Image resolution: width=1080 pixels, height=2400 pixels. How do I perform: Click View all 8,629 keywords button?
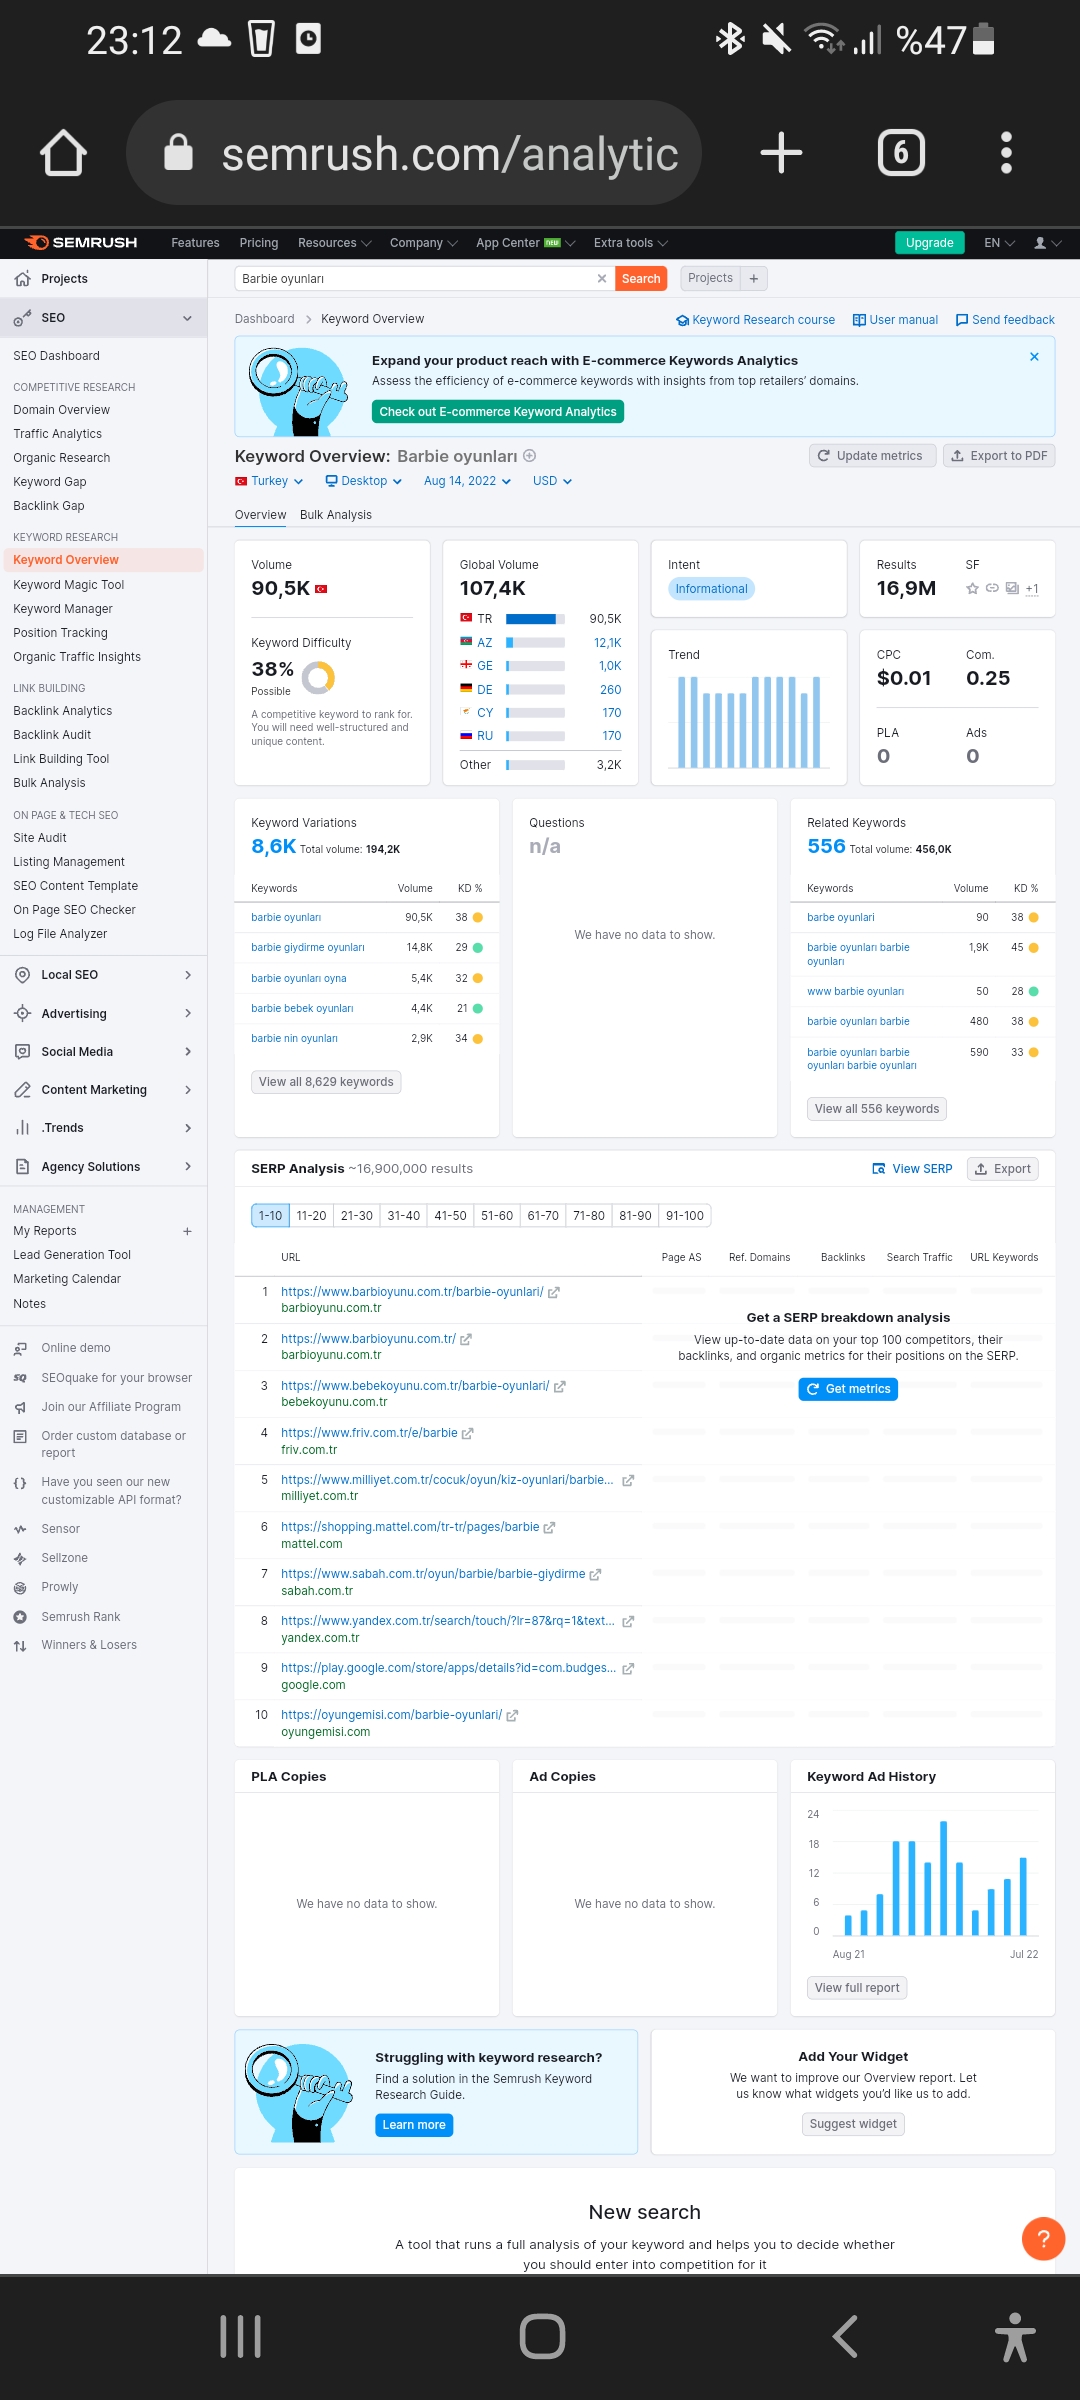tap(326, 1082)
